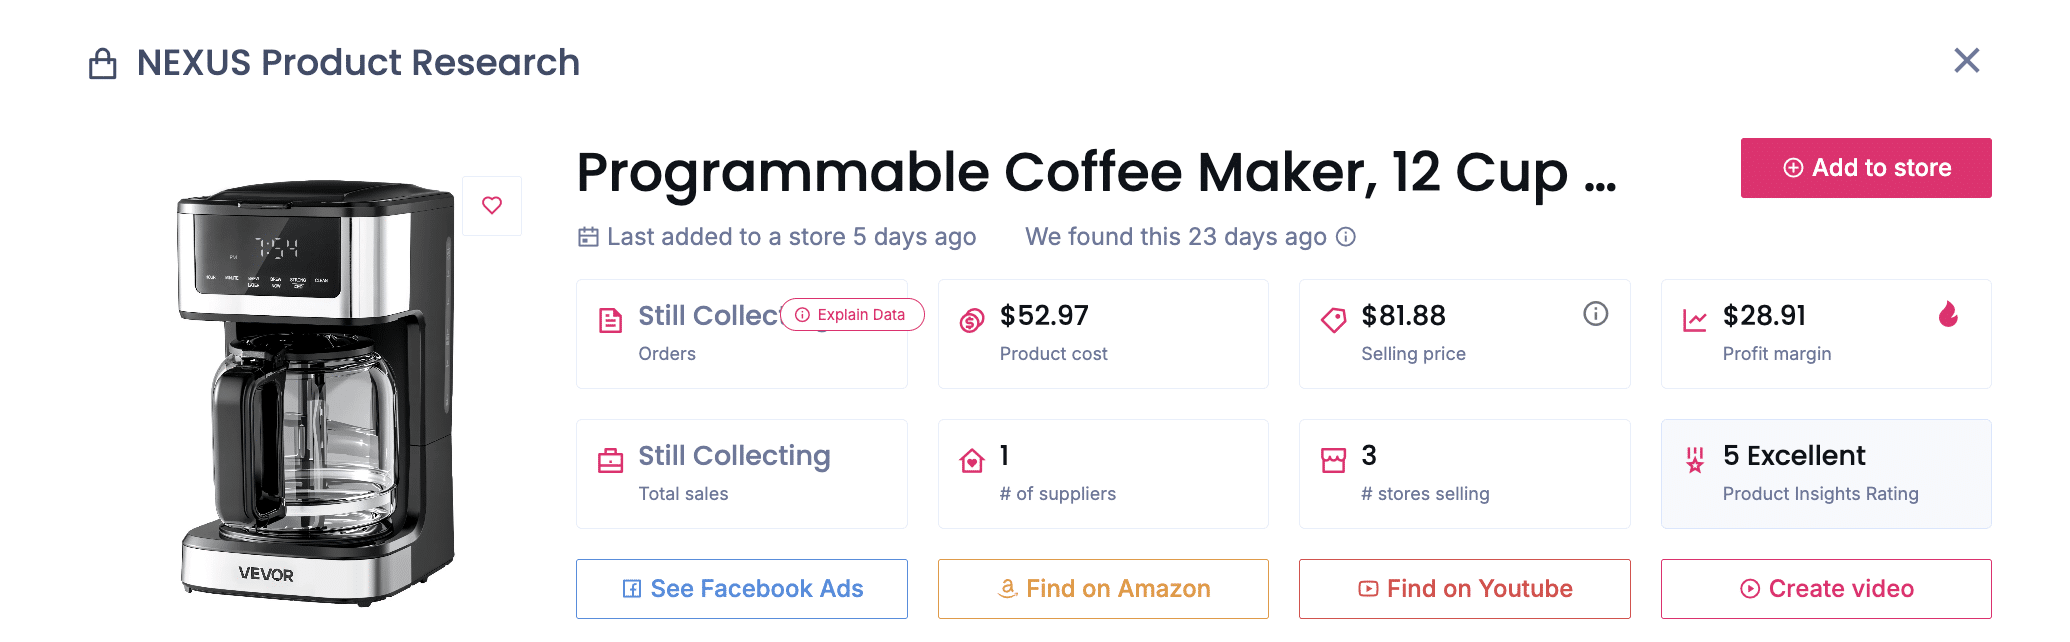The image size is (2070, 642).
Task: Open Find on Amazon
Action: 1103,589
